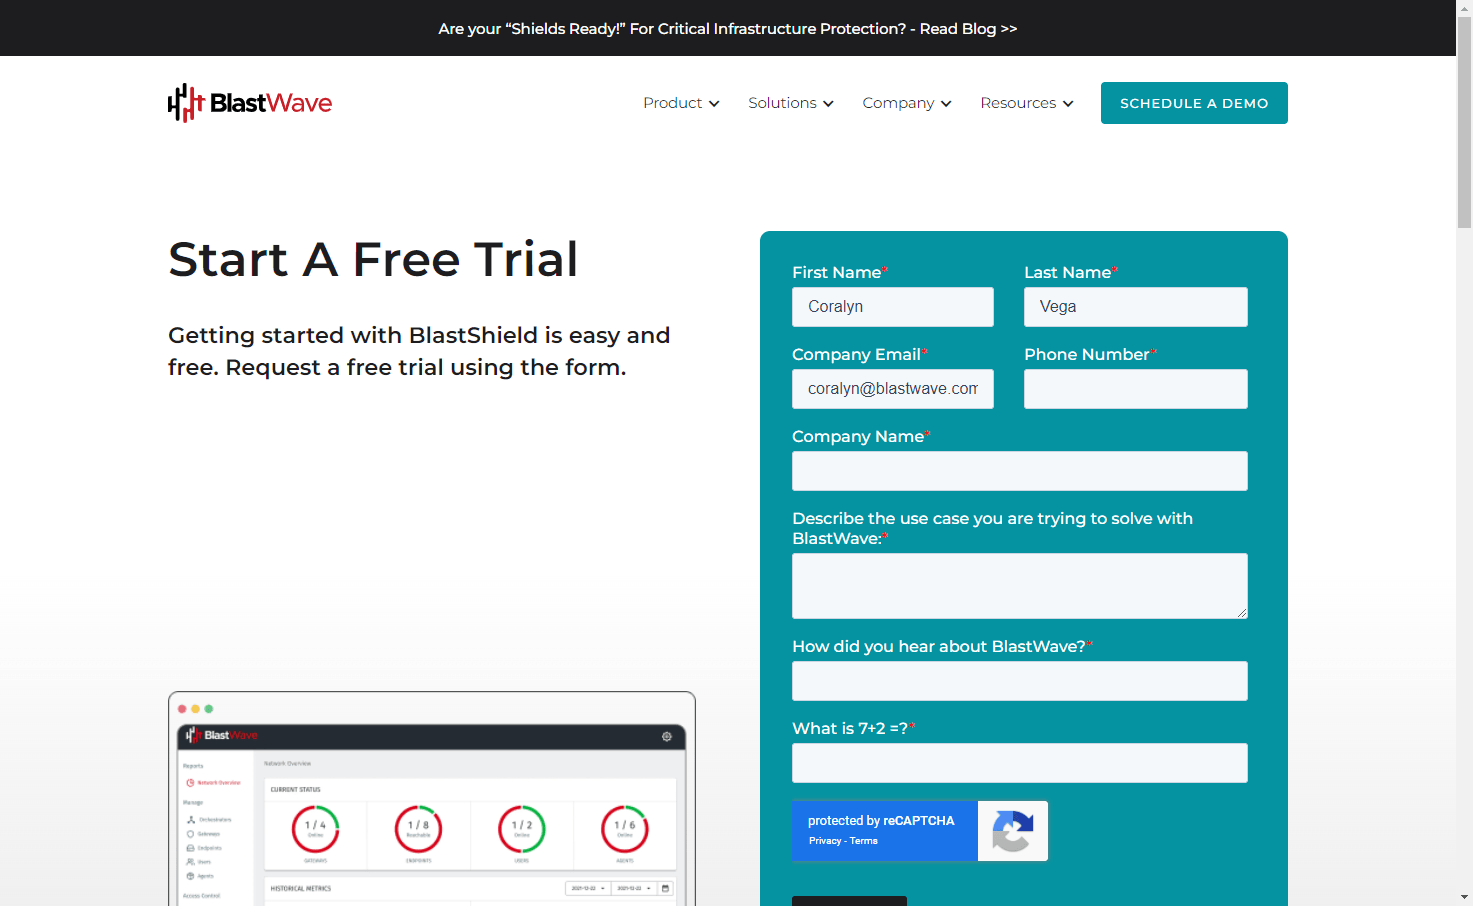Click the page vertical scrollbar thumb
Screen dimensions: 1473x906
(x=1464, y=122)
